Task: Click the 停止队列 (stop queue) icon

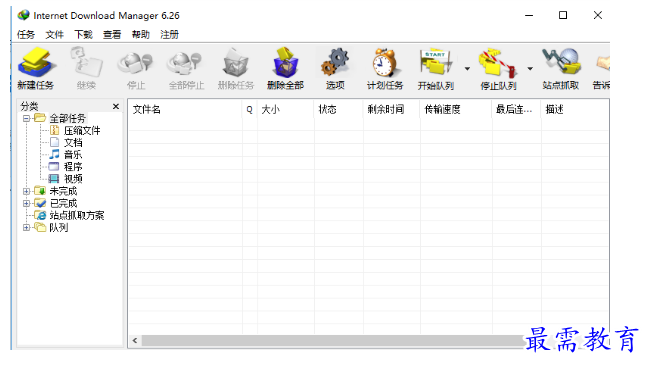Action: pos(498,68)
